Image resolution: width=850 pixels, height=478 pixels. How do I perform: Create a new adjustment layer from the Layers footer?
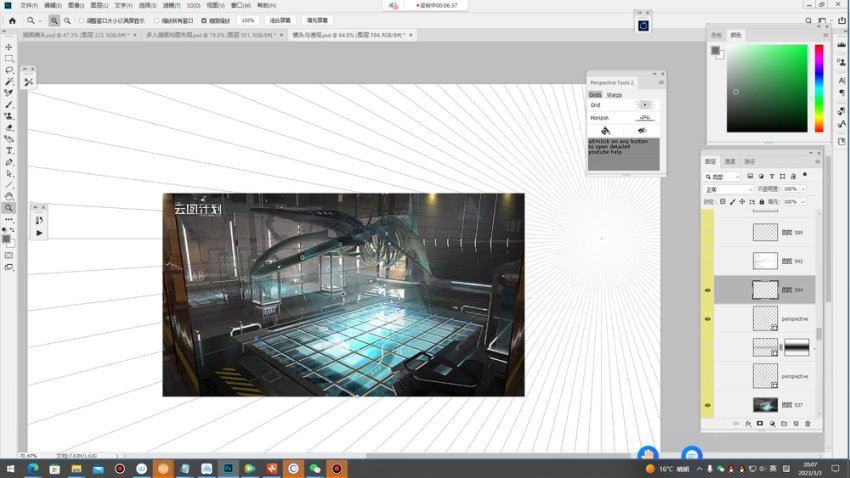[772, 424]
